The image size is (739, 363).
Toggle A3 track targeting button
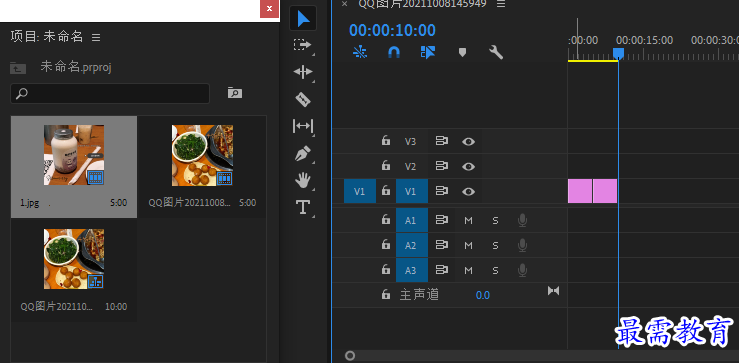411,270
